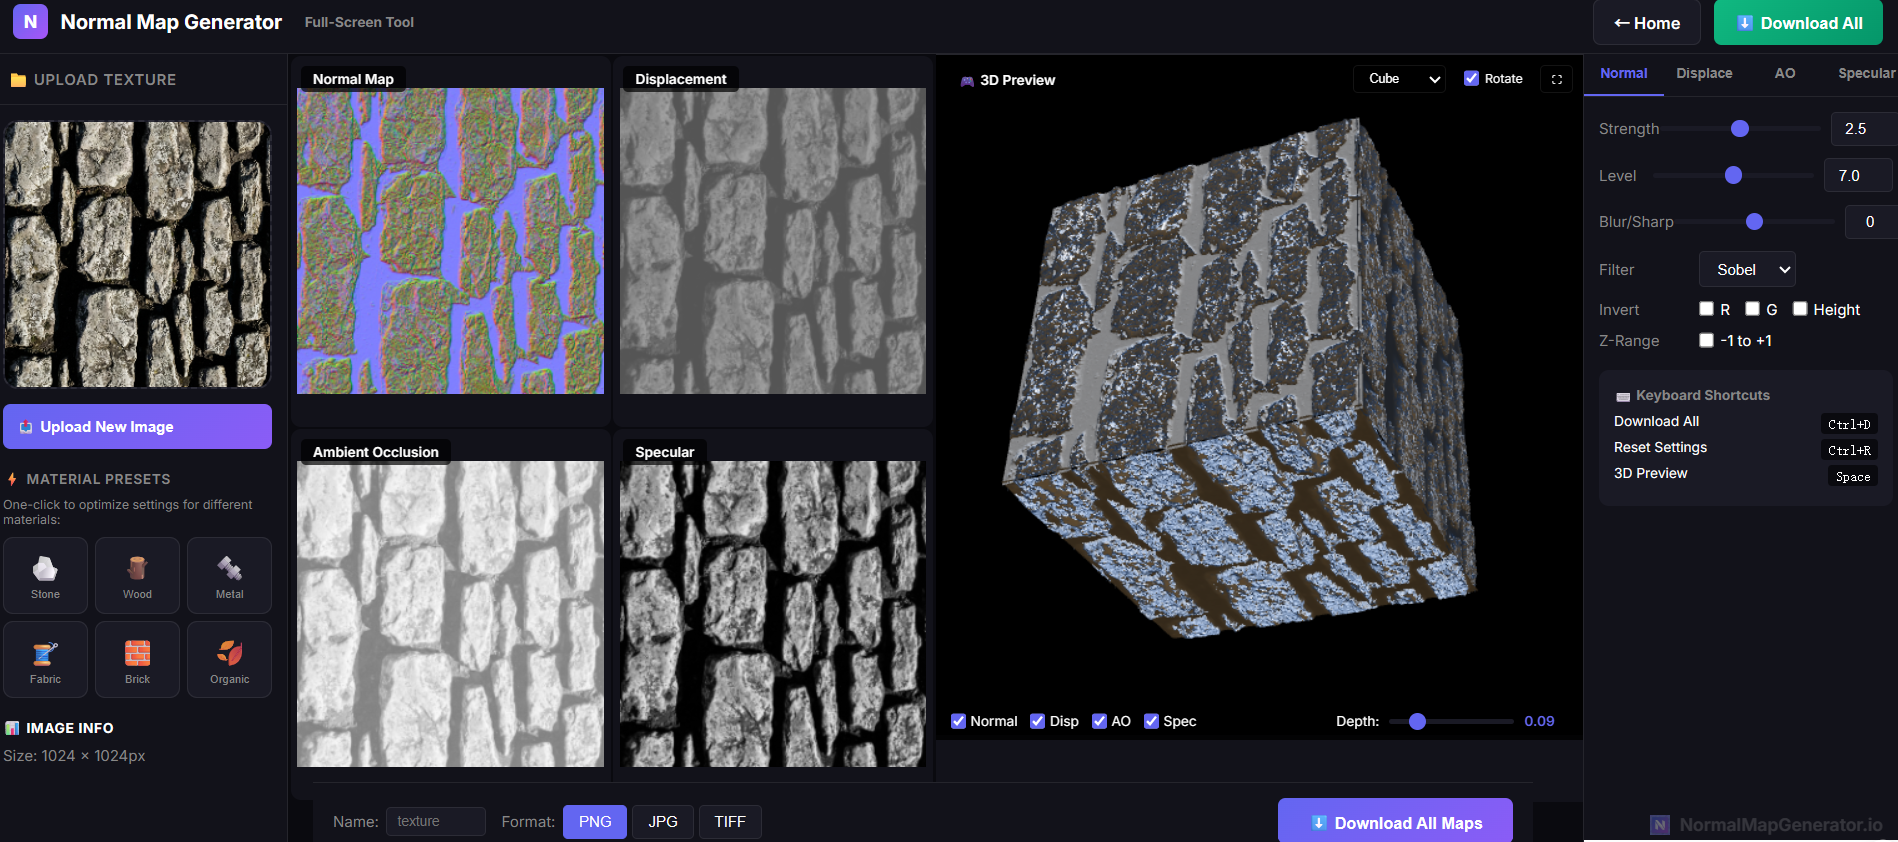1898x842 pixels.
Task: Open the Sobel filter dropdown
Action: click(1747, 270)
